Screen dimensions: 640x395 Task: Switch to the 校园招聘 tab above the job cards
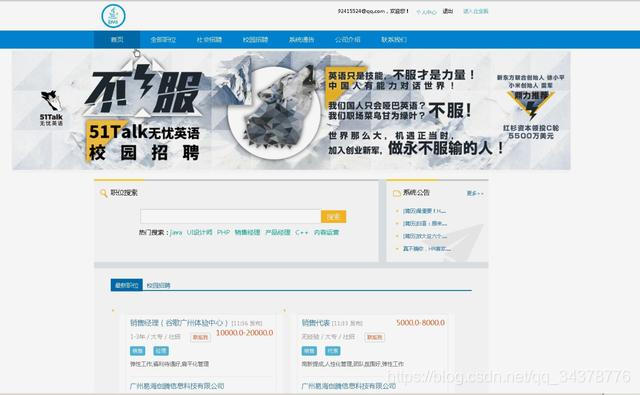coord(158,286)
